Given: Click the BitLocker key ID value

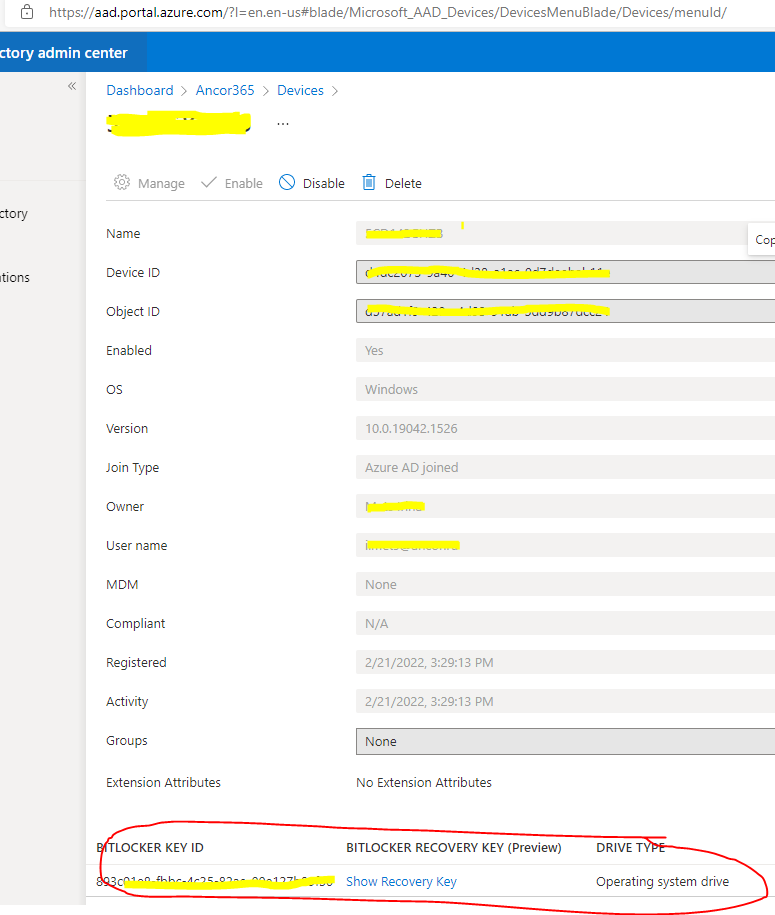Looking at the screenshot, I should pyautogui.click(x=215, y=881).
